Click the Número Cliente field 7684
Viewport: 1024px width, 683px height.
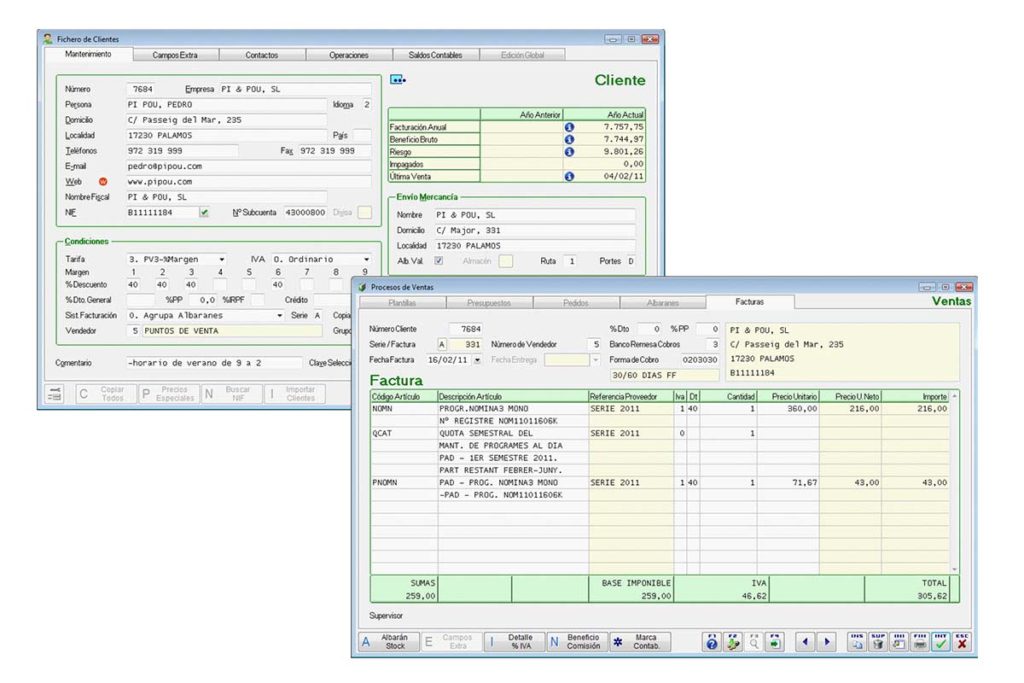click(x=466, y=329)
